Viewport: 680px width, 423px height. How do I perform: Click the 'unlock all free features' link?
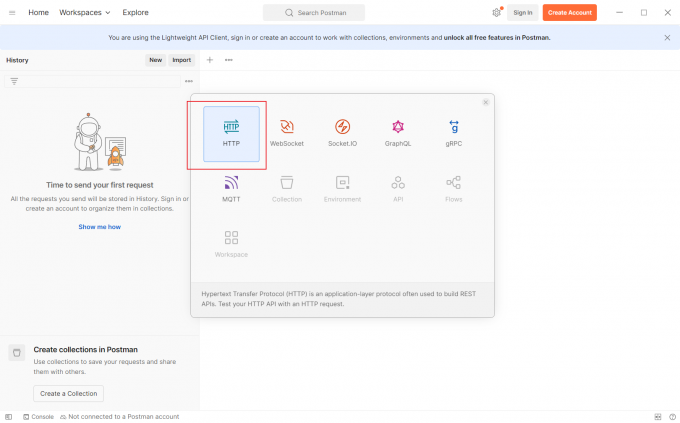(x=497, y=38)
